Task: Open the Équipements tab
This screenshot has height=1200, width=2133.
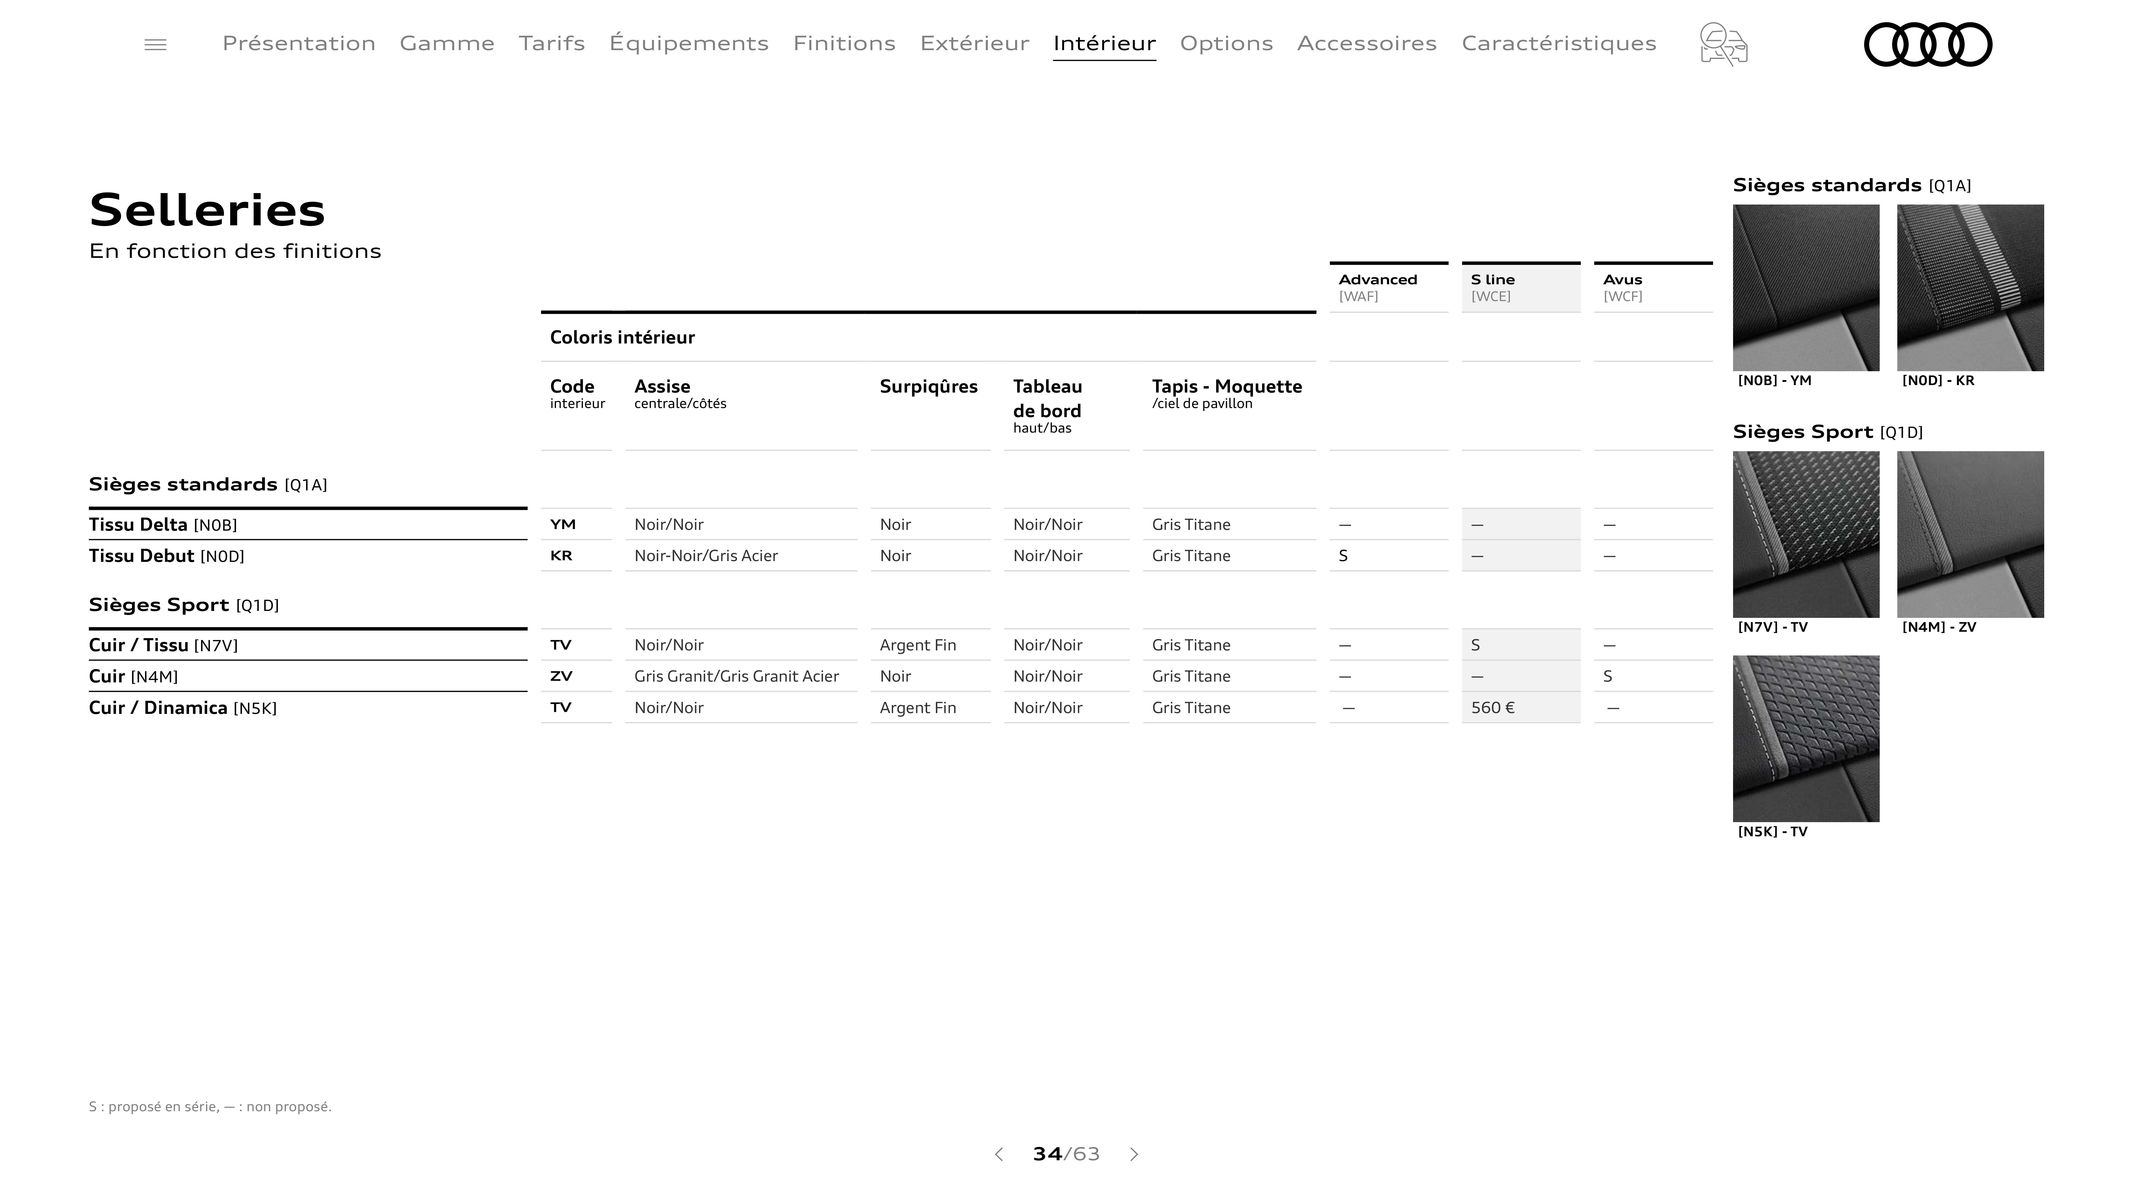Action: tap(689, 43)
